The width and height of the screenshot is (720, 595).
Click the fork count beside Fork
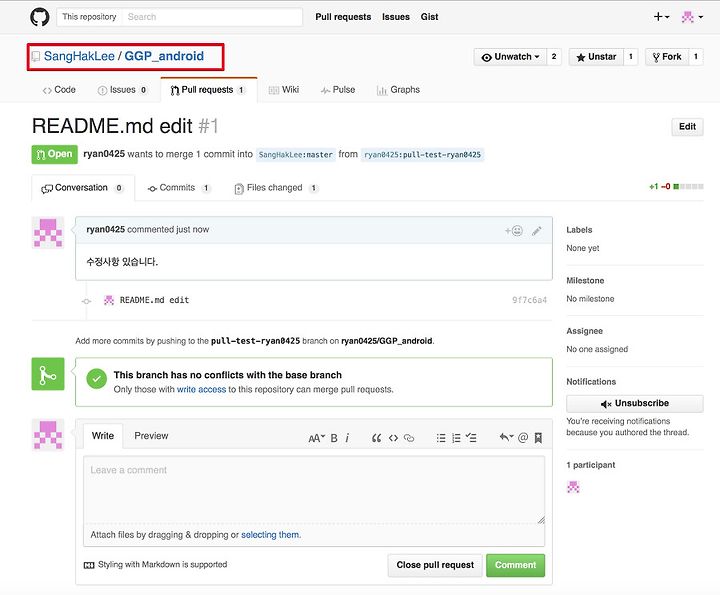(696, 57)
